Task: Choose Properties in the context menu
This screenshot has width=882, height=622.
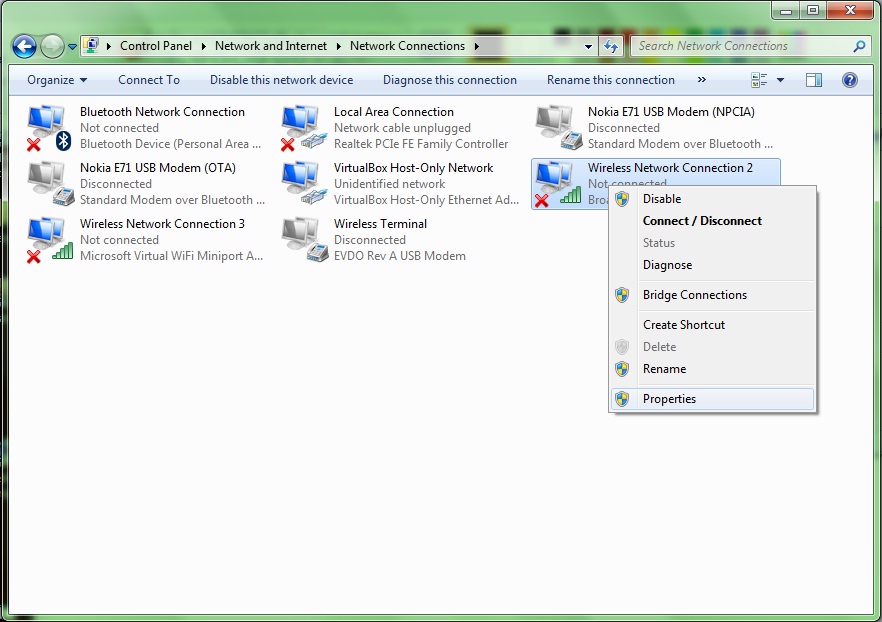Action: [712, 399]
